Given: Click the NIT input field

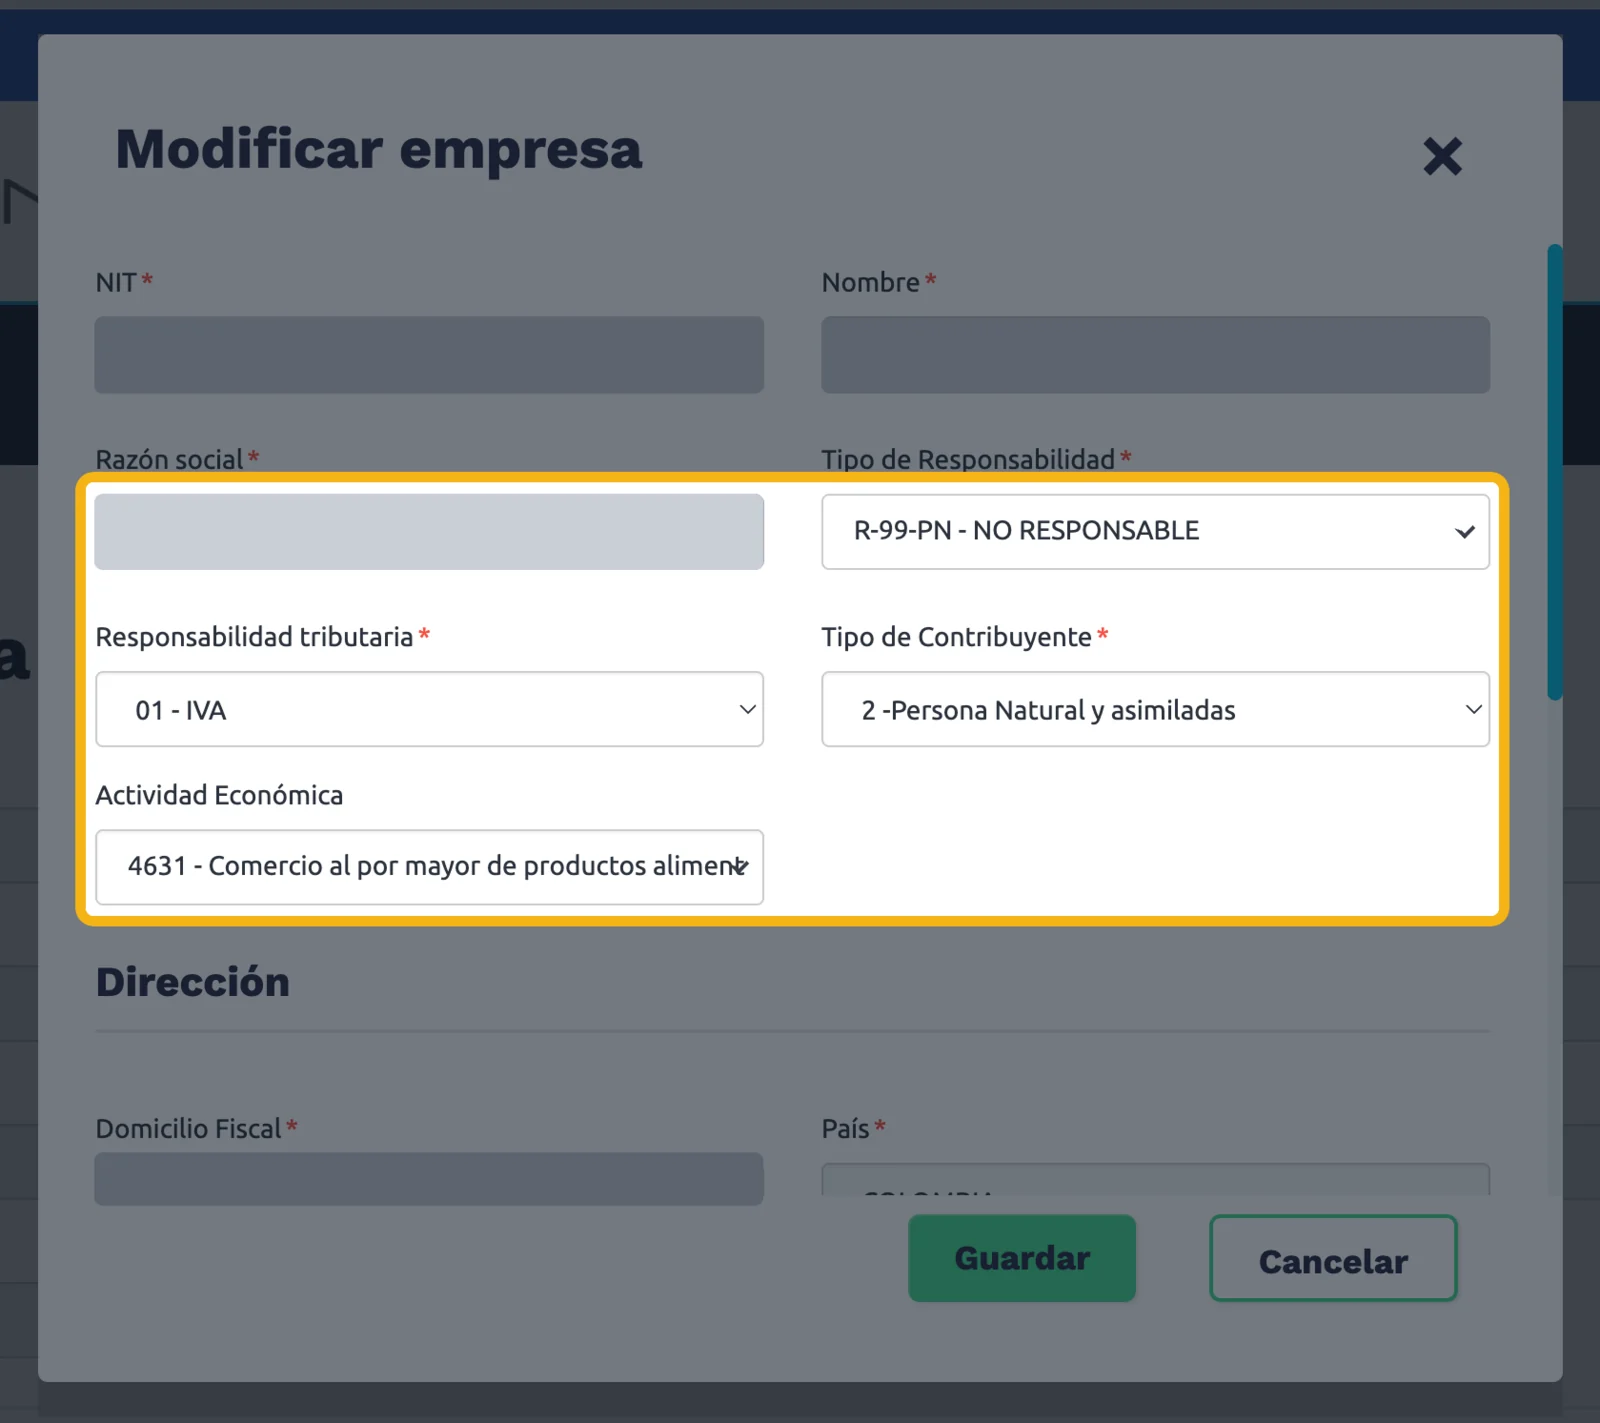Looking at the screenshot, I should pos(429,355).
